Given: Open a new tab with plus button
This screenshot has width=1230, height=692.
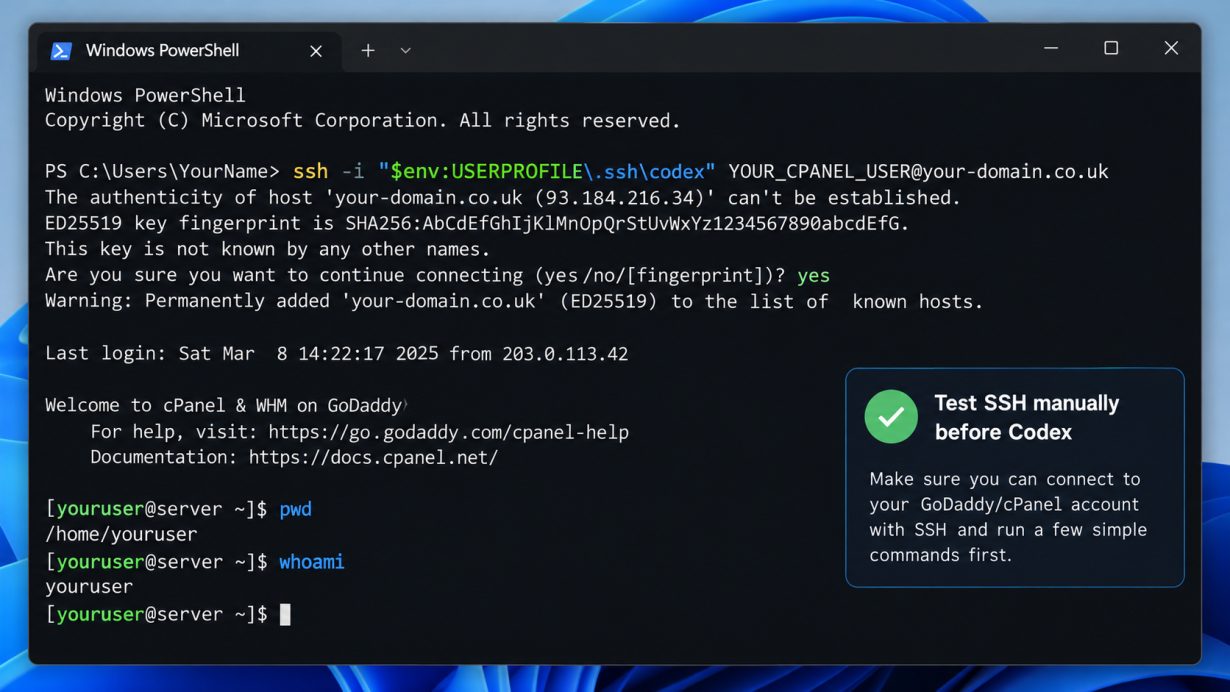Looking at the screenshot, I should click(x=368, y=50).
